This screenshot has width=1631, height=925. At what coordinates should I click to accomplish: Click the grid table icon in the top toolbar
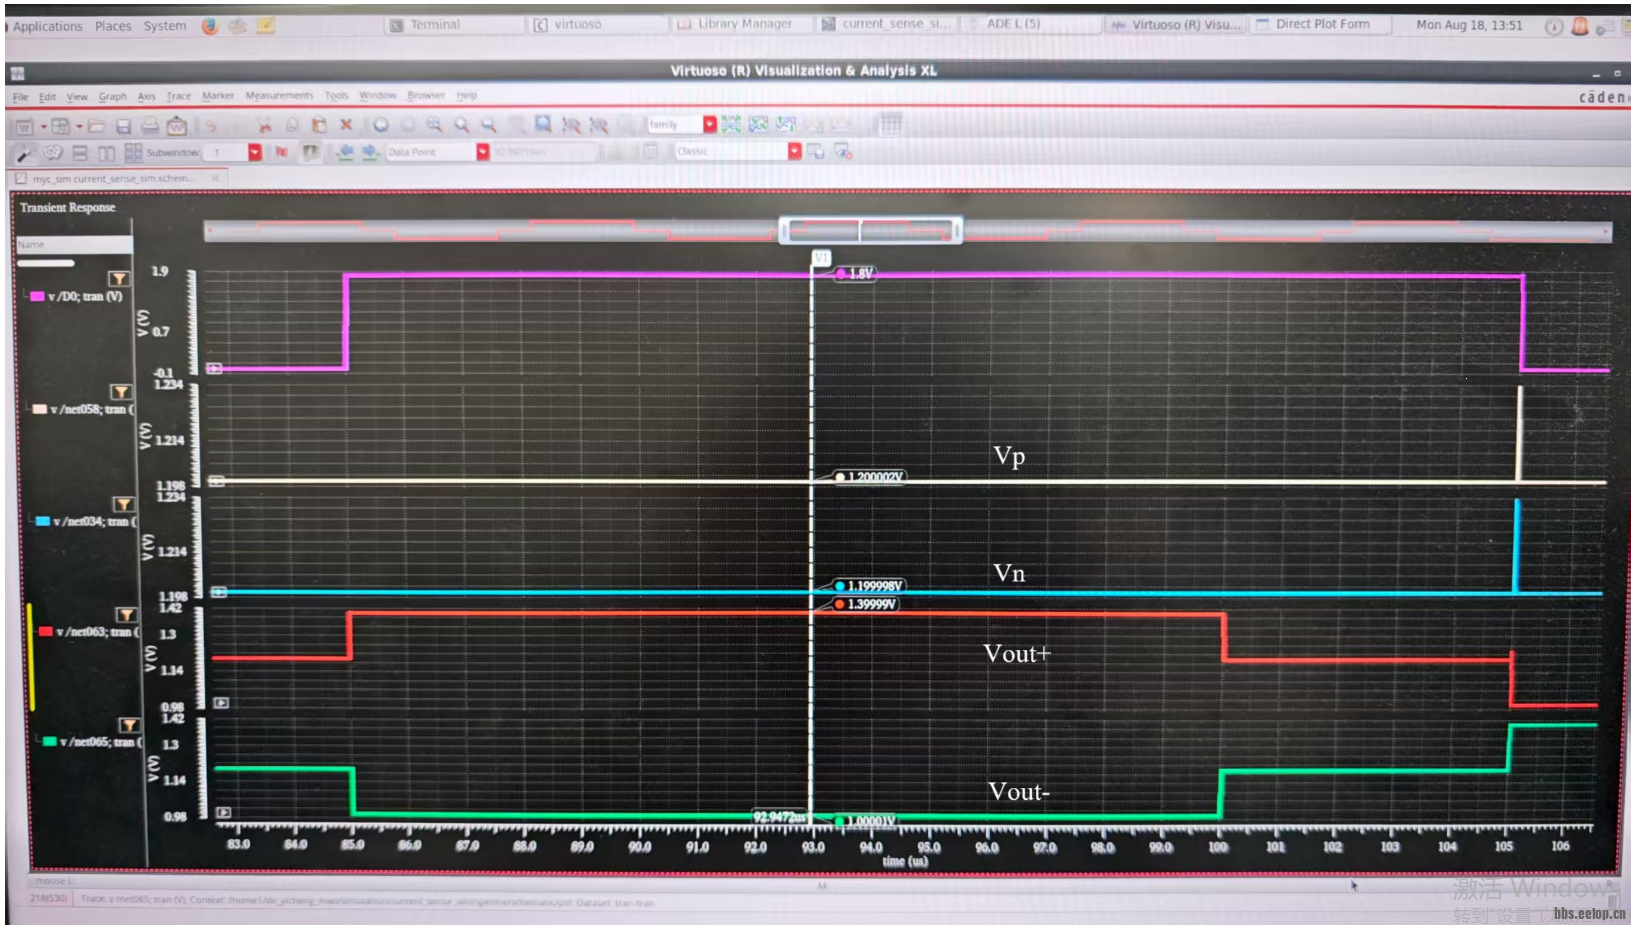point(890,123)
